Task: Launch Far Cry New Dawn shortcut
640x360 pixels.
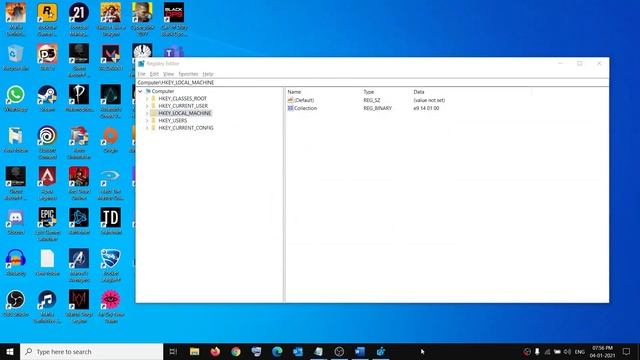Action: tap(111, 307)
